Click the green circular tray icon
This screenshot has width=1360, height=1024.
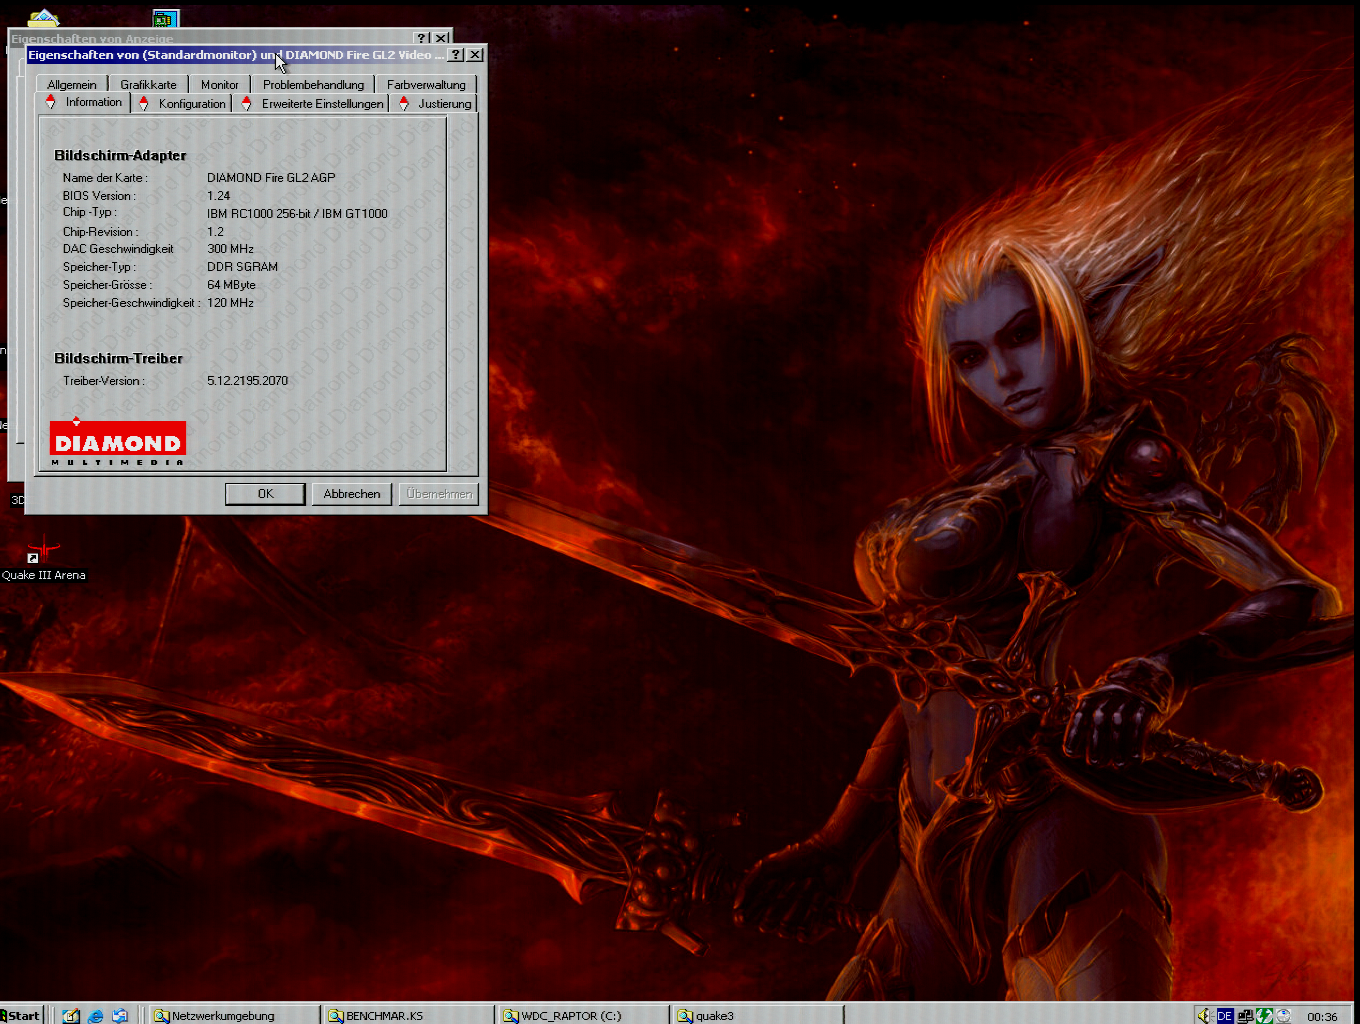pyautogui.click(x=1265, y=1015)
